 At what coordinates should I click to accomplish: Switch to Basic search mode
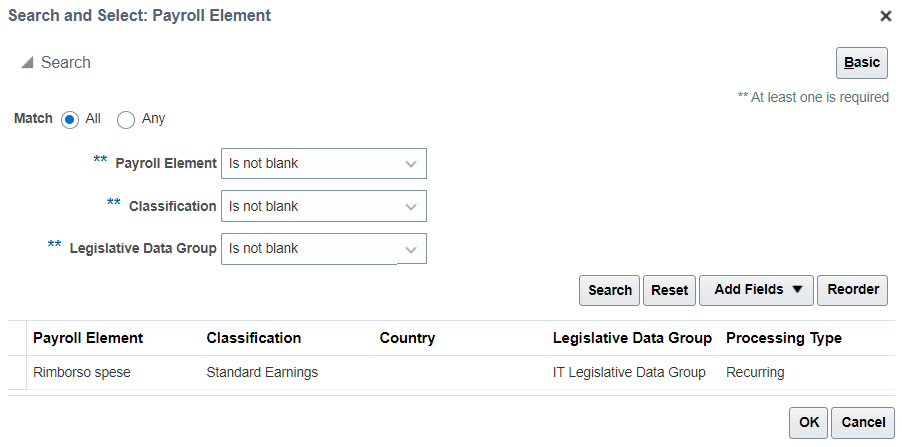pos(862,63)
